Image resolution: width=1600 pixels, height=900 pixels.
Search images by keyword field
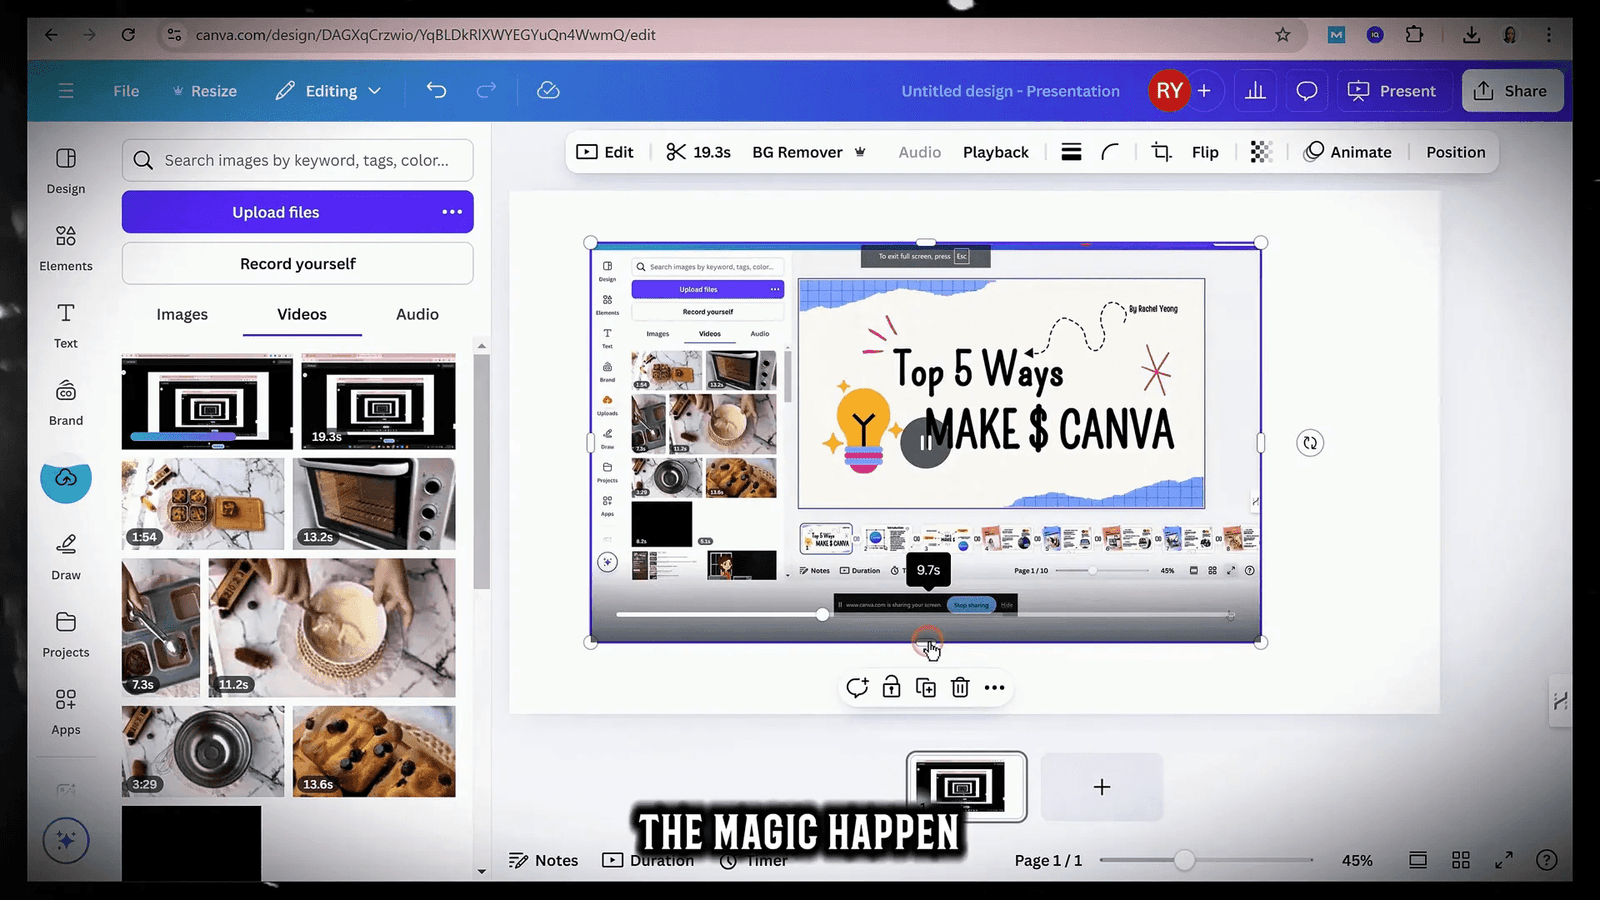(298, 160)
